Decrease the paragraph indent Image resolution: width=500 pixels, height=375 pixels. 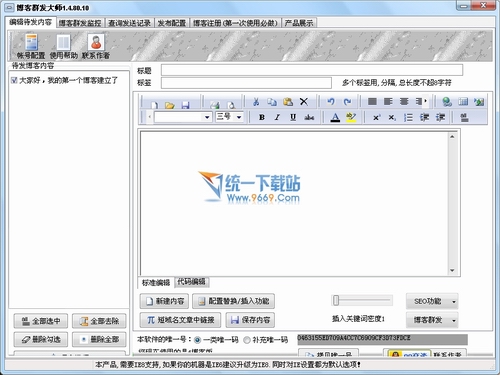pyautogui.click(x=424, y=117)
